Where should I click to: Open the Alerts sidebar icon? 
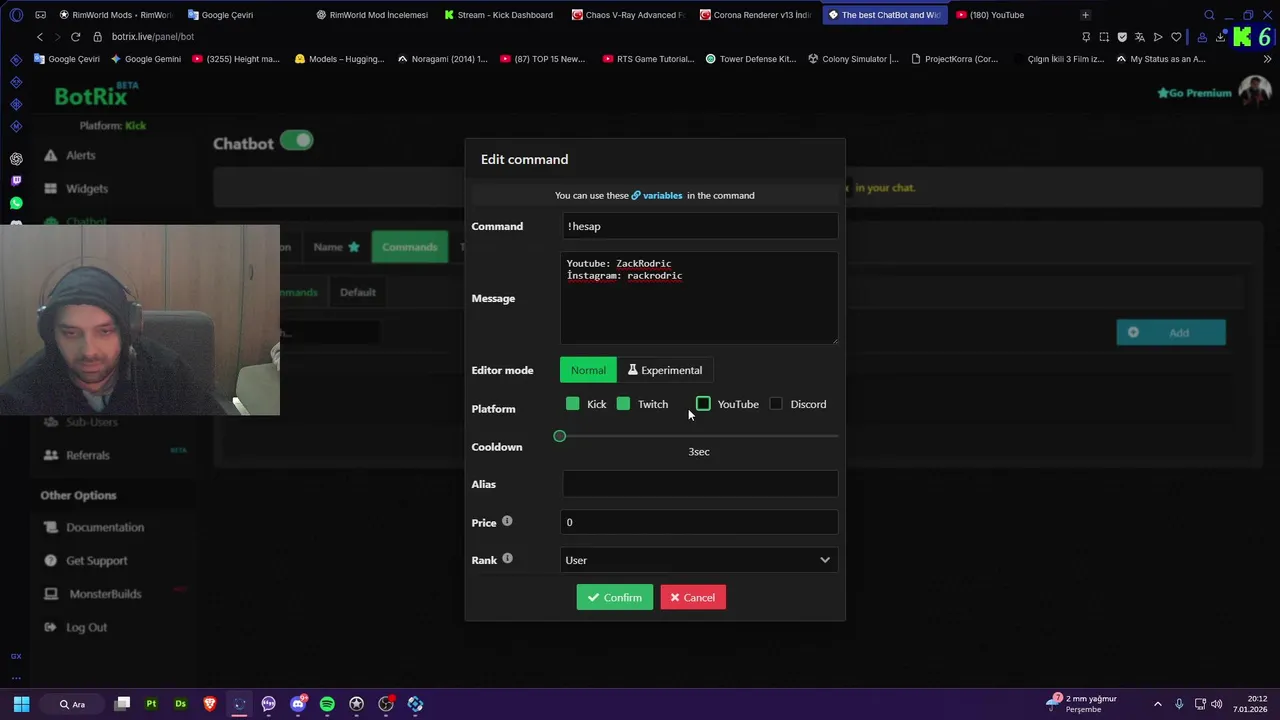click(50, 155)
